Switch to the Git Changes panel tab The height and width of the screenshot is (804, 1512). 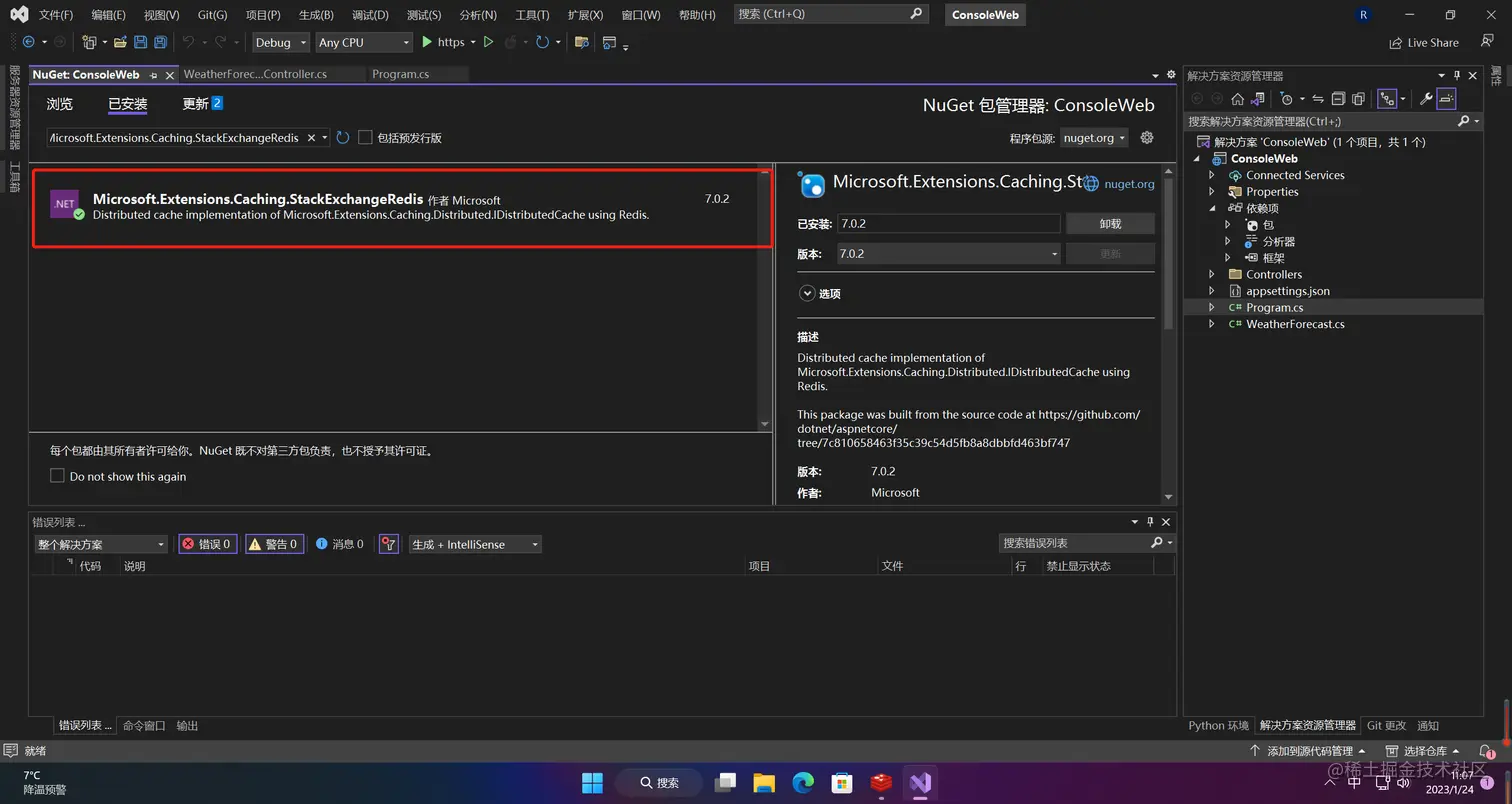click(x=1386, y=726)
